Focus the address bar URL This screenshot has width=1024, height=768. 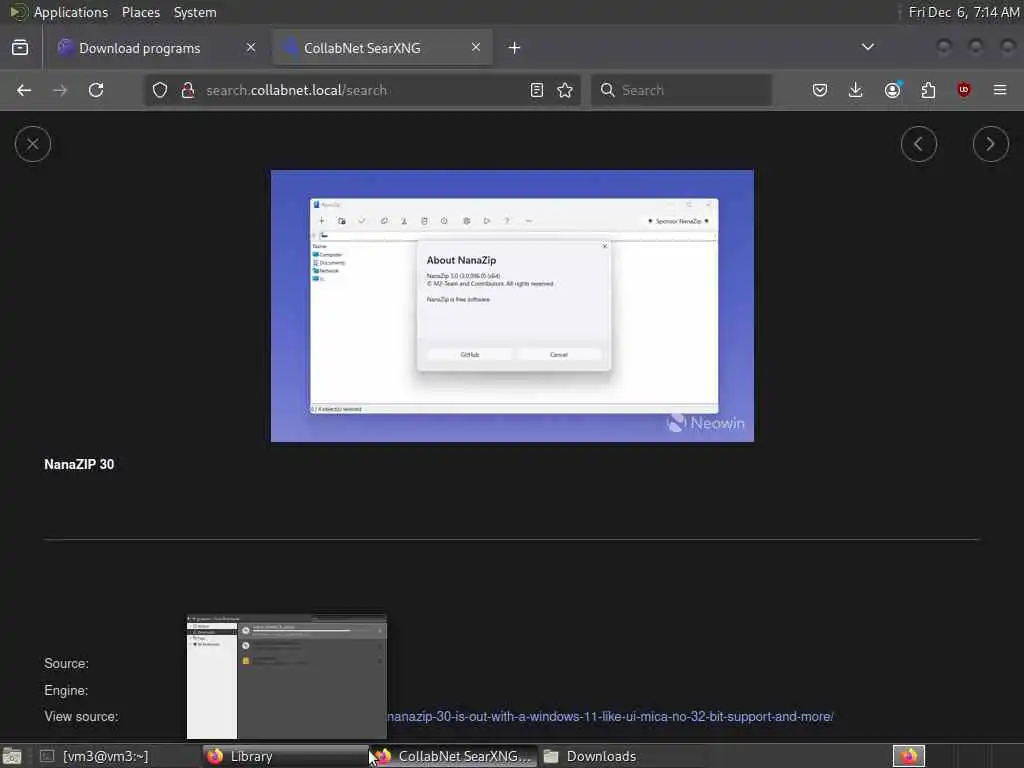pyautogui.click(x=296, y=90)
